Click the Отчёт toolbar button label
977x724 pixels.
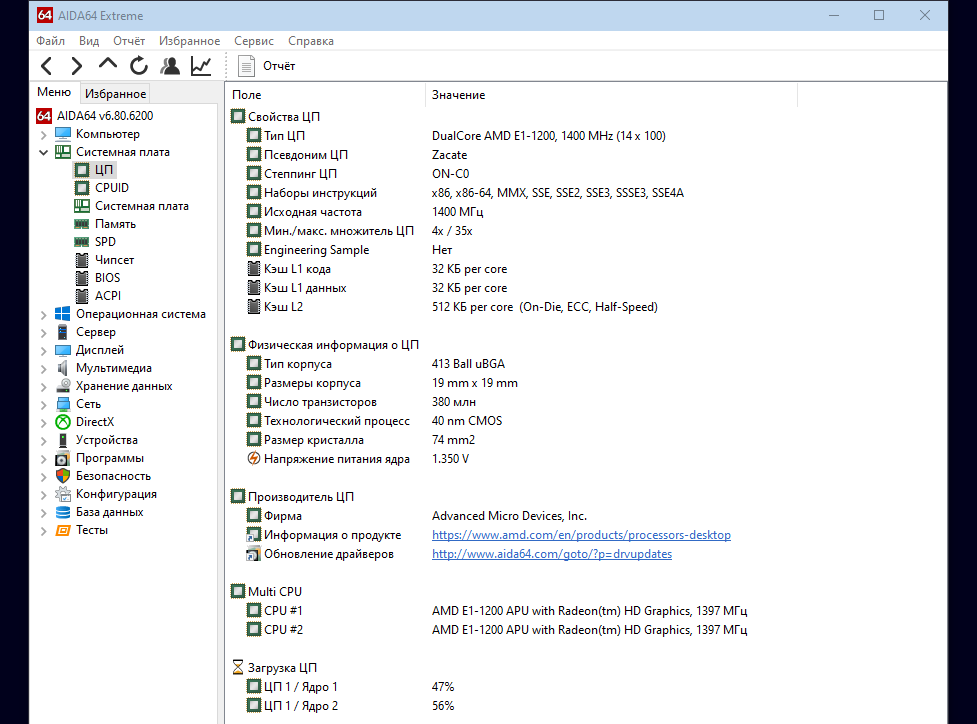[279, 66]
